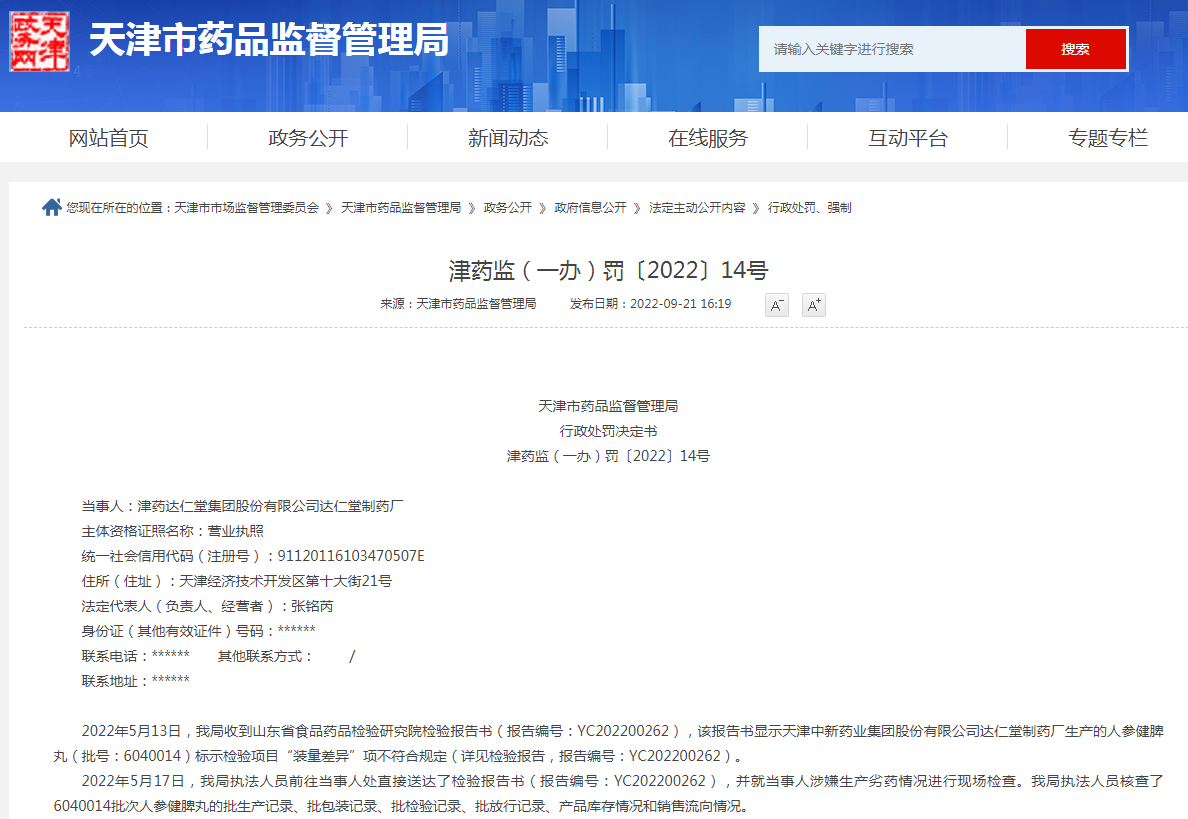Open the 网站首页 menu item

[108, 138]
